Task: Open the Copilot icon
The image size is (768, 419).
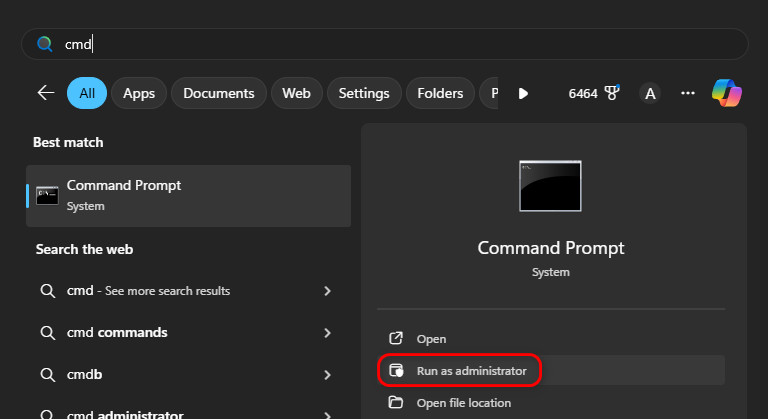Action: point(727,93)
